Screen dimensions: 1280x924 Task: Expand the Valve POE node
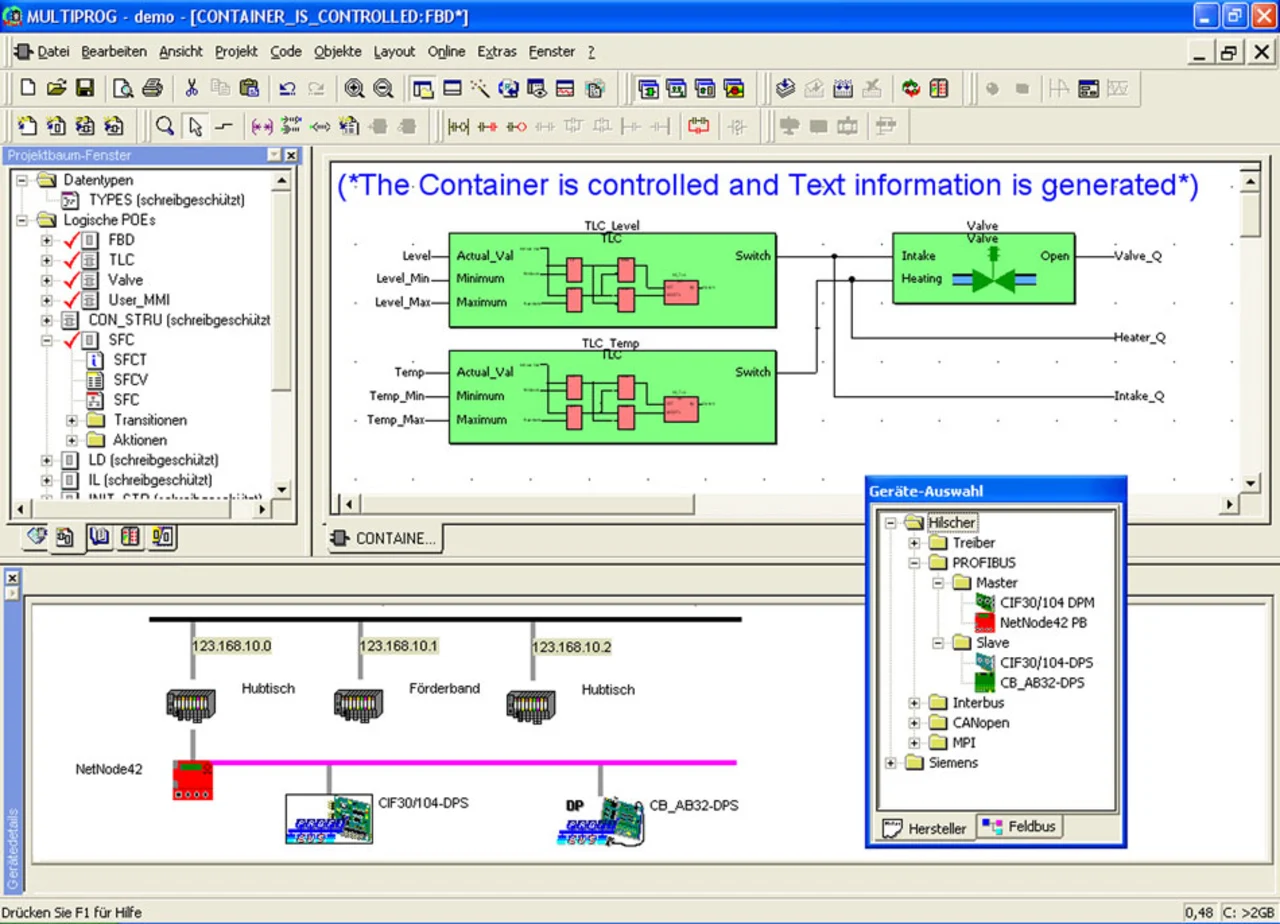tap(46, 280)
